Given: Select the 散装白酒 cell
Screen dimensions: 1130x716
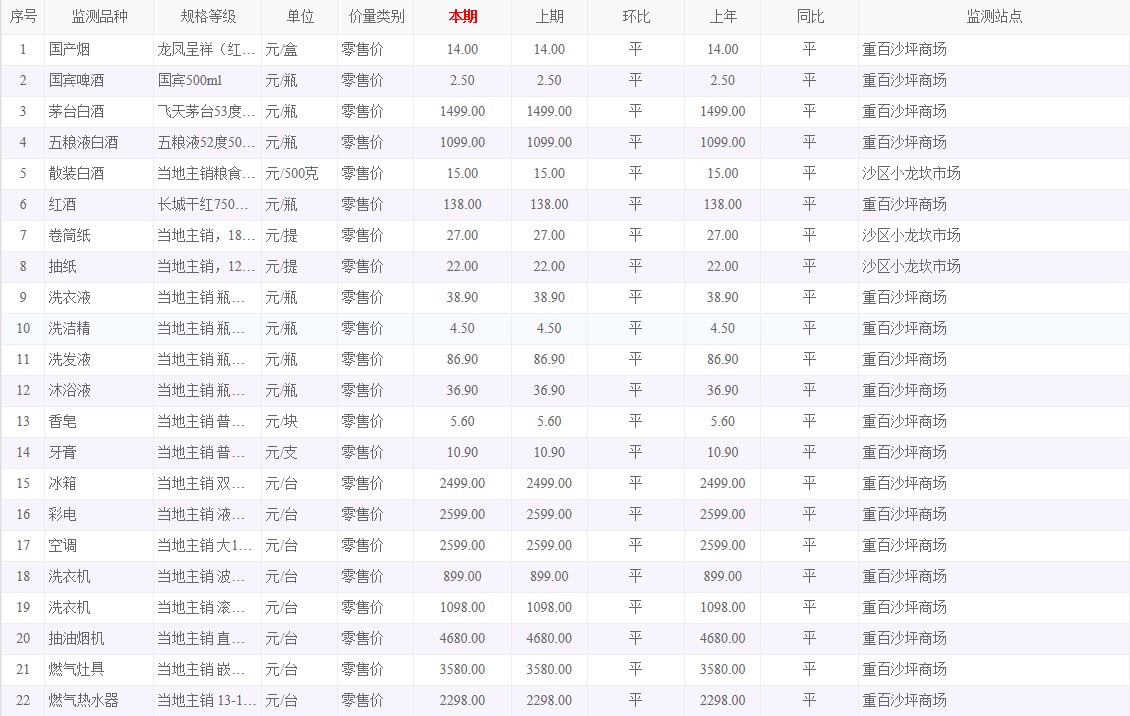Looking at the screenshot, I should click(76, 174).
